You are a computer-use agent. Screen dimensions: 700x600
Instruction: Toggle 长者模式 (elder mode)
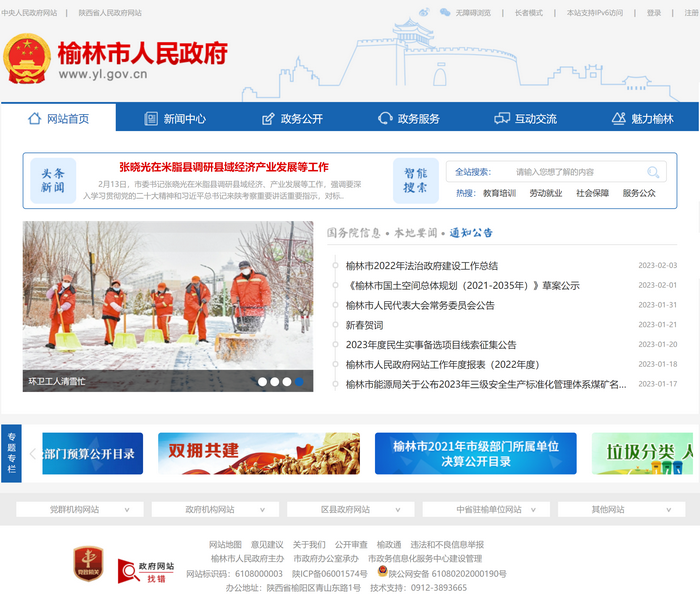(x=529, y=13)
